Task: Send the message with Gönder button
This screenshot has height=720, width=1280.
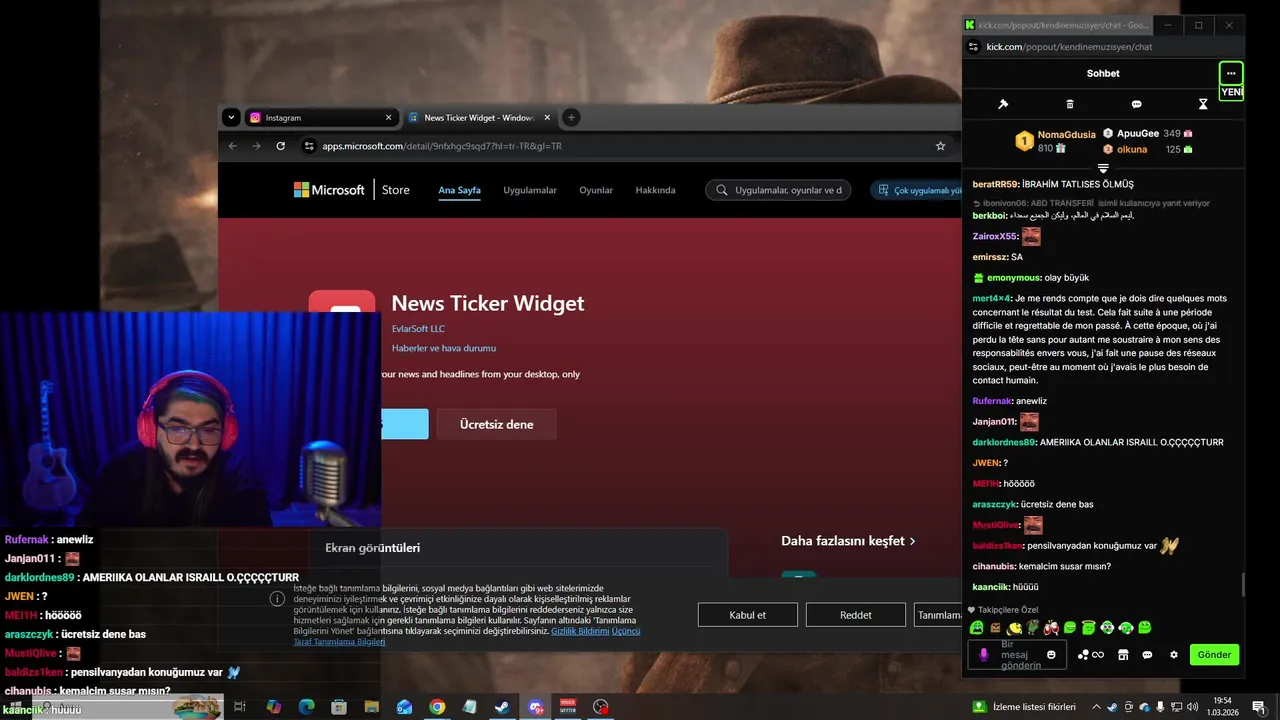Action: tap(1214, 655)
